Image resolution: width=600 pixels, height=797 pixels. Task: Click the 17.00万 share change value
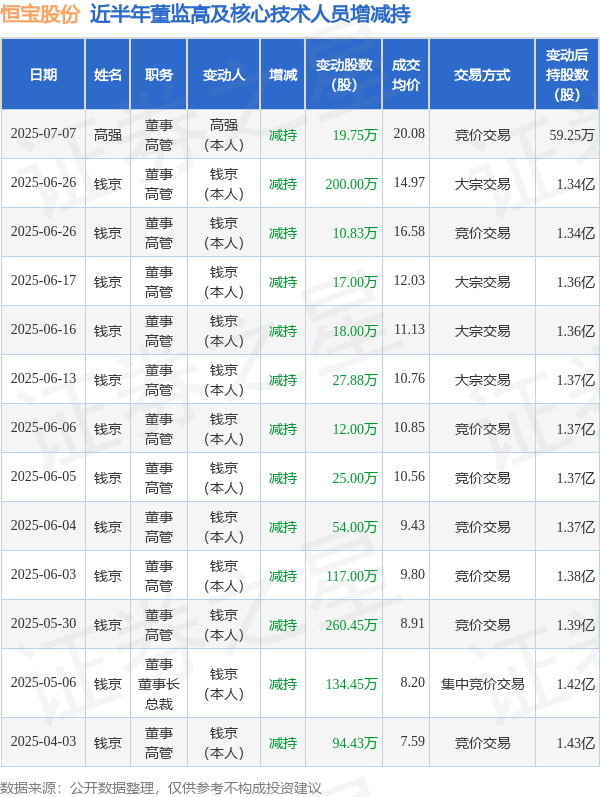coord(355,282)
